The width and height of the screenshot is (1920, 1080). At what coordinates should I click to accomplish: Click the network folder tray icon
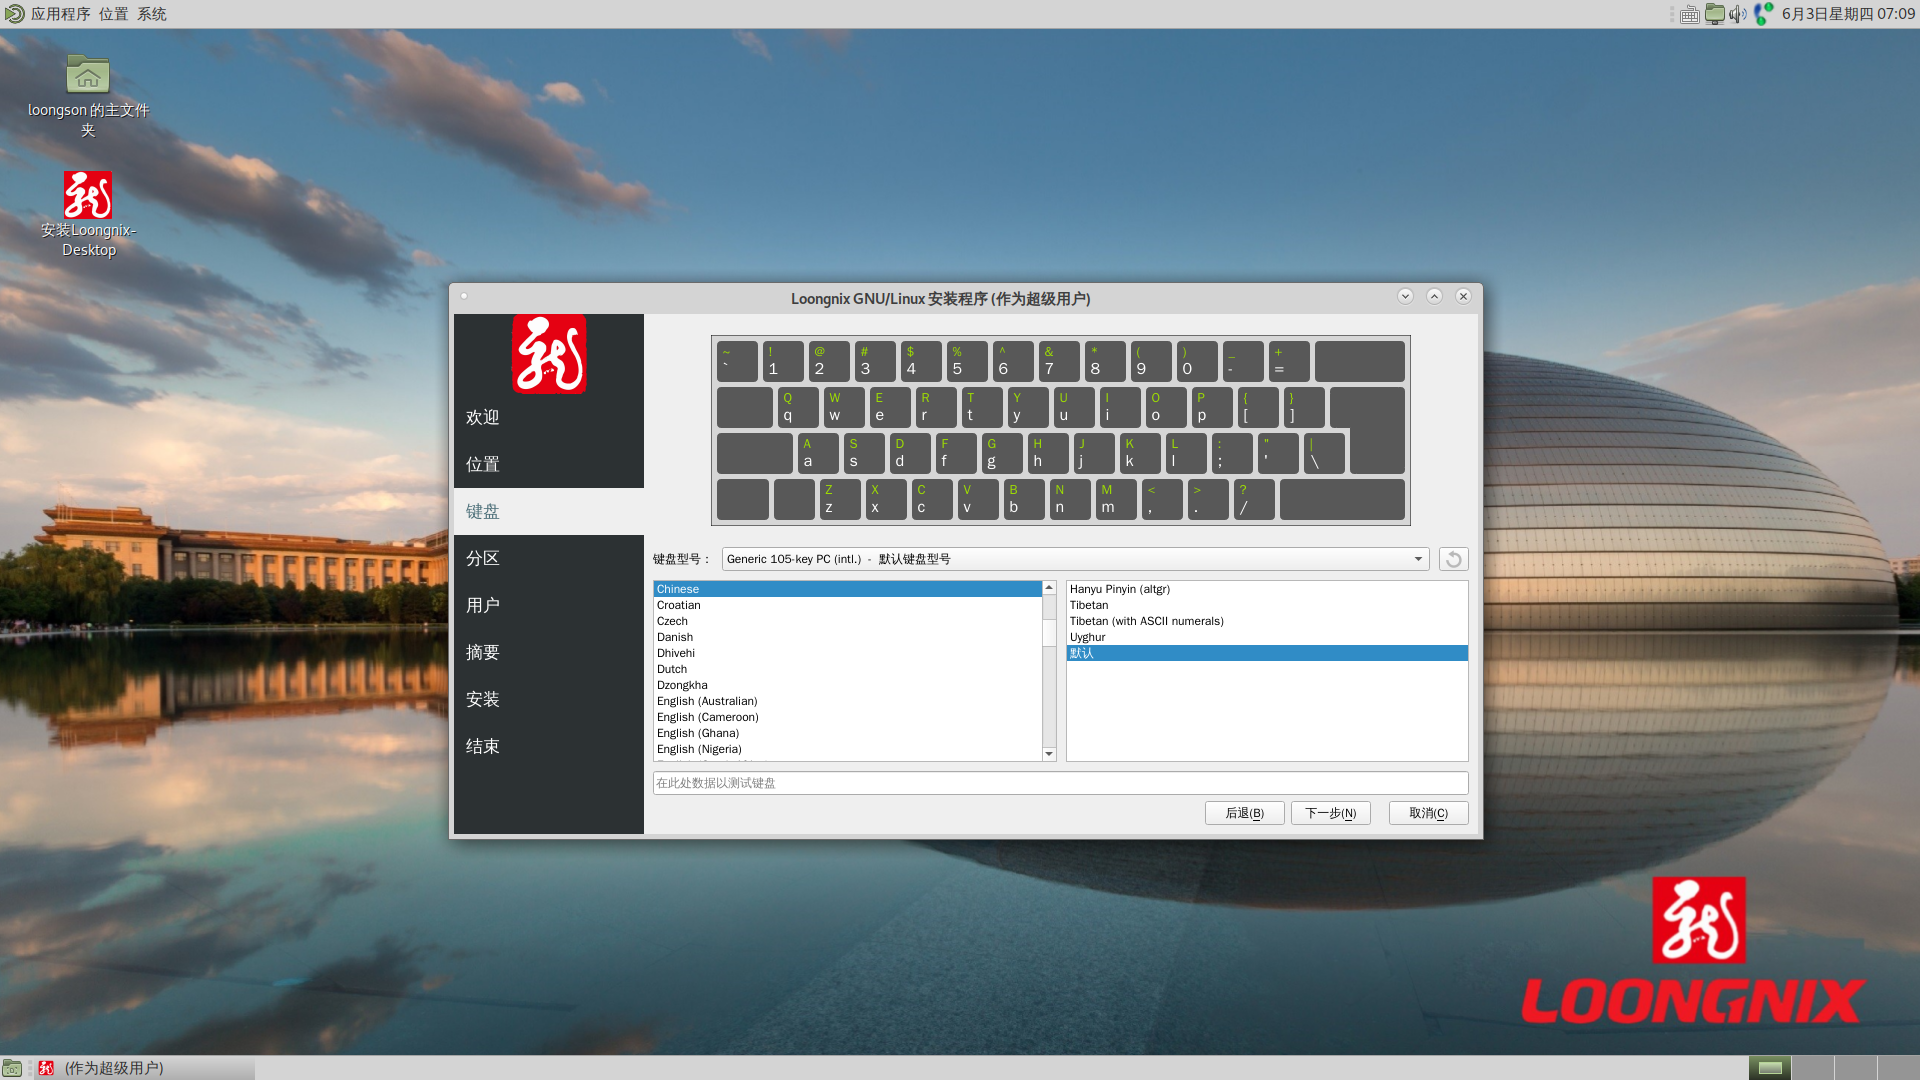[x=1714, y=14]
